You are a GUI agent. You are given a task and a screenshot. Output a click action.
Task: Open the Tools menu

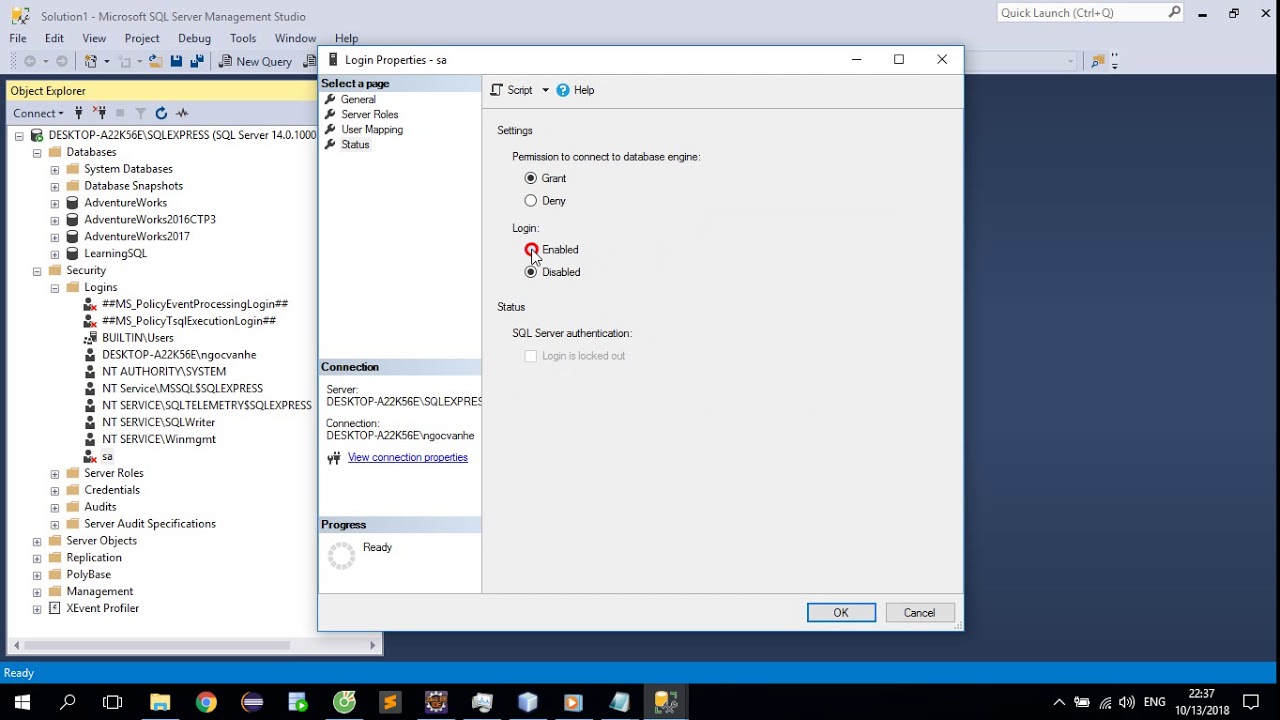click(x=243, y=38)
